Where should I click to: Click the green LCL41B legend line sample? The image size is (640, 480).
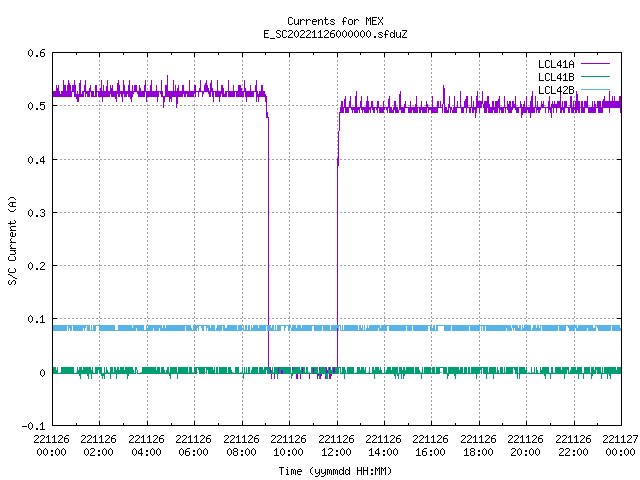(x=595, y=77)
